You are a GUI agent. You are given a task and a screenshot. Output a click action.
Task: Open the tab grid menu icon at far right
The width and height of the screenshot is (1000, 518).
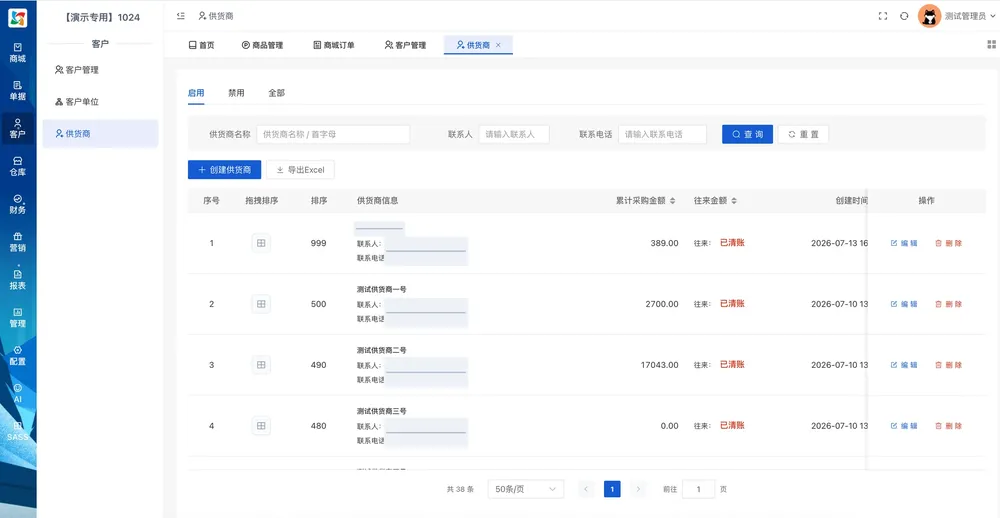pos(991,45)
